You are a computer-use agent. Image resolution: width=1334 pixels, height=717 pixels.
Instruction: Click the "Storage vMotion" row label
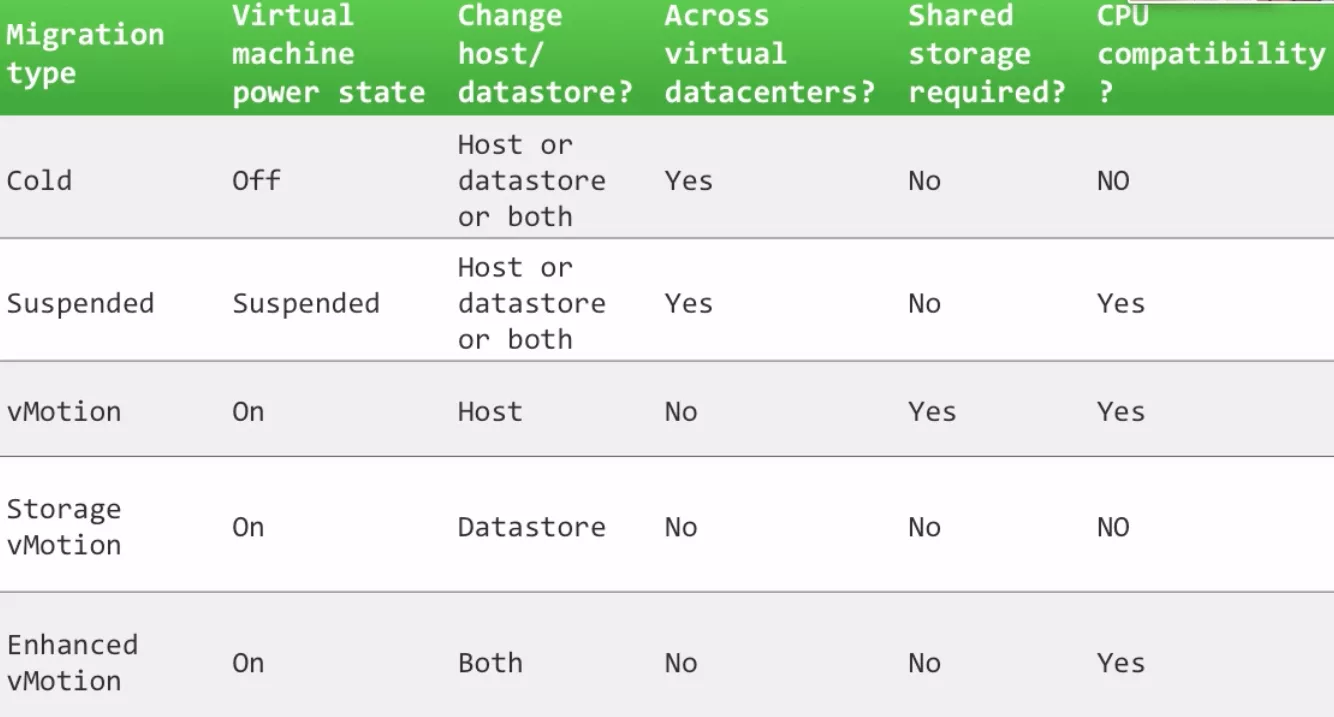pyautogui.click(x=64, y=527)
